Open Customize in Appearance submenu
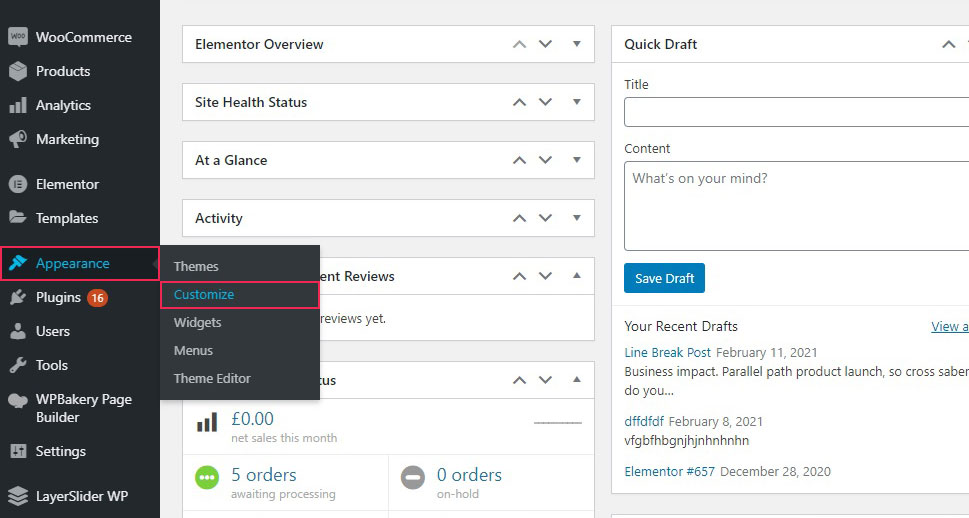This screenshot has width=969, height=518. pos(204,294)
